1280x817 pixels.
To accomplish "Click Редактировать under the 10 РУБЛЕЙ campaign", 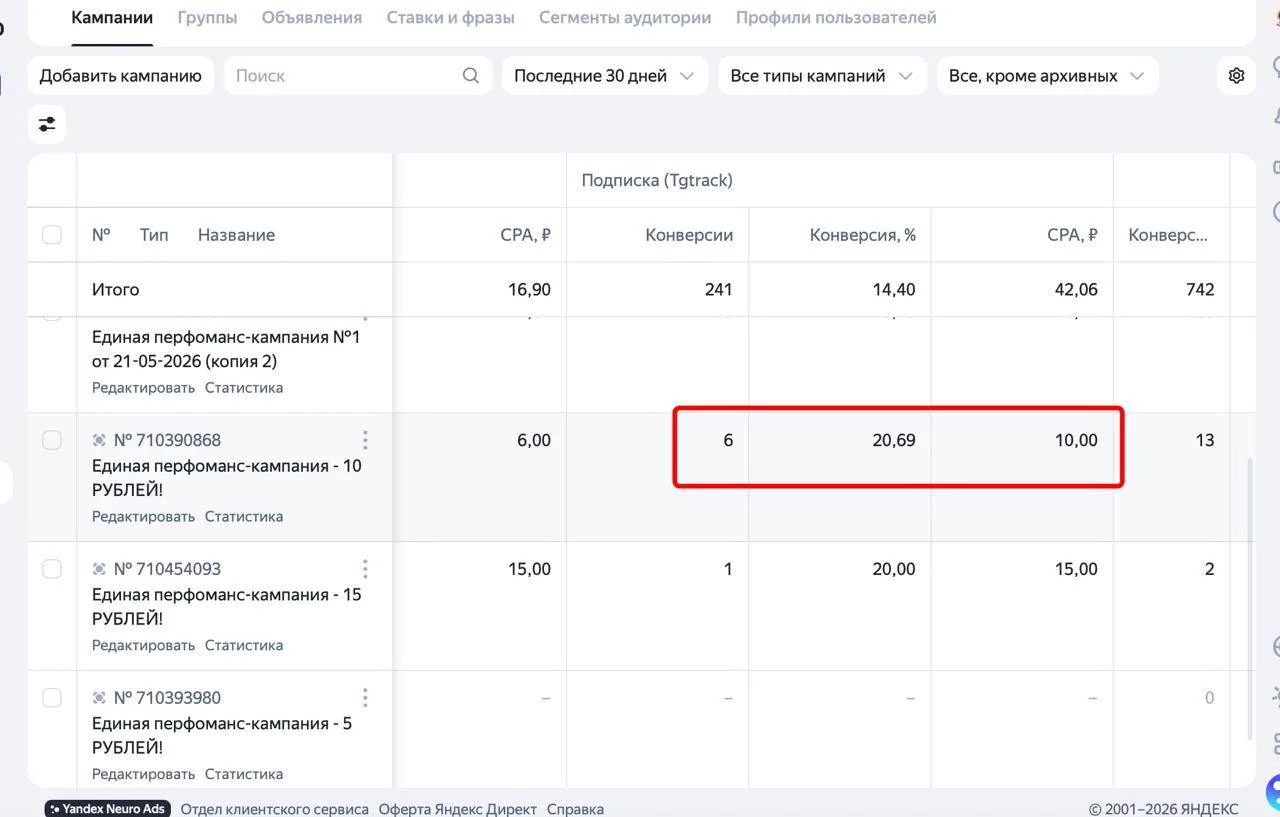I will 143,517.
